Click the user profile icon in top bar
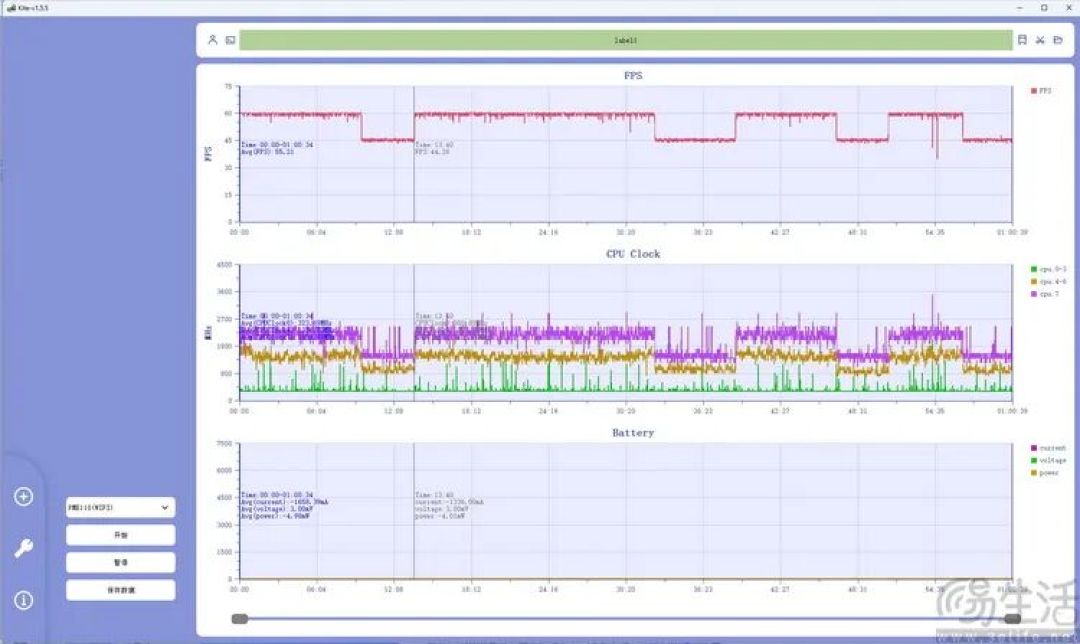Viewport: 1080px width, 644px height. point(213,40)
